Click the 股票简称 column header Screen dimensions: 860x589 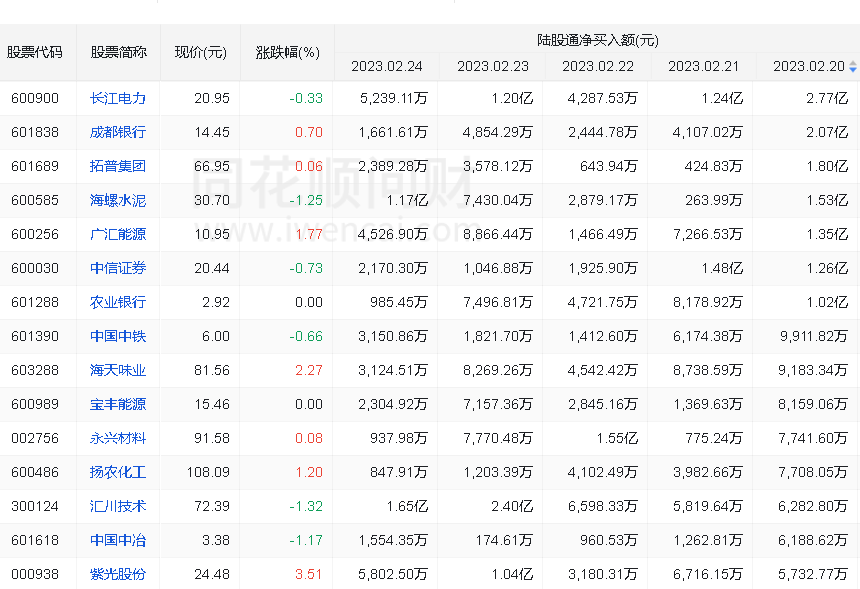coord(118,52)
